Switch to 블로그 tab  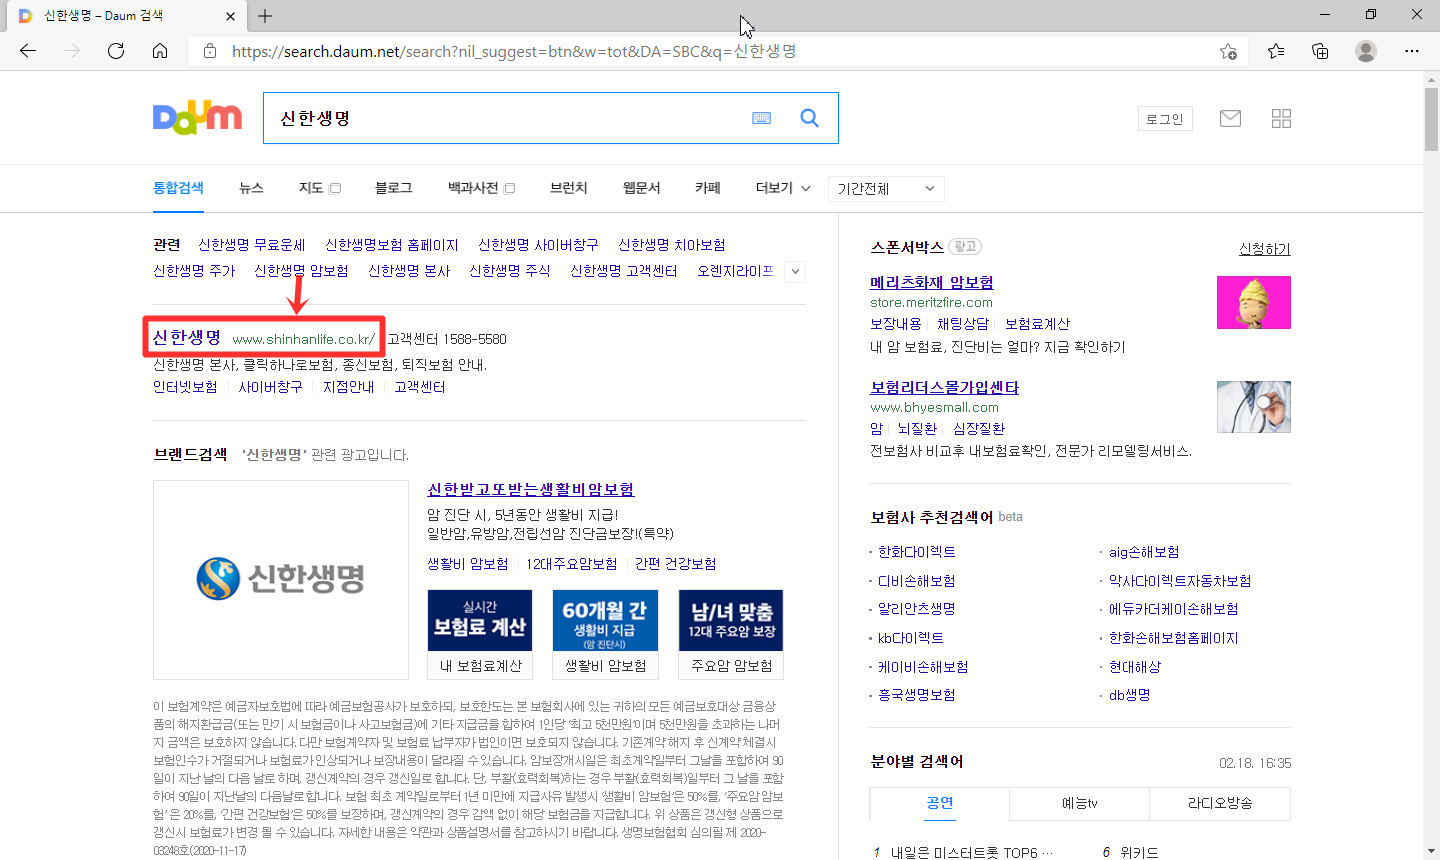point(393,188)
